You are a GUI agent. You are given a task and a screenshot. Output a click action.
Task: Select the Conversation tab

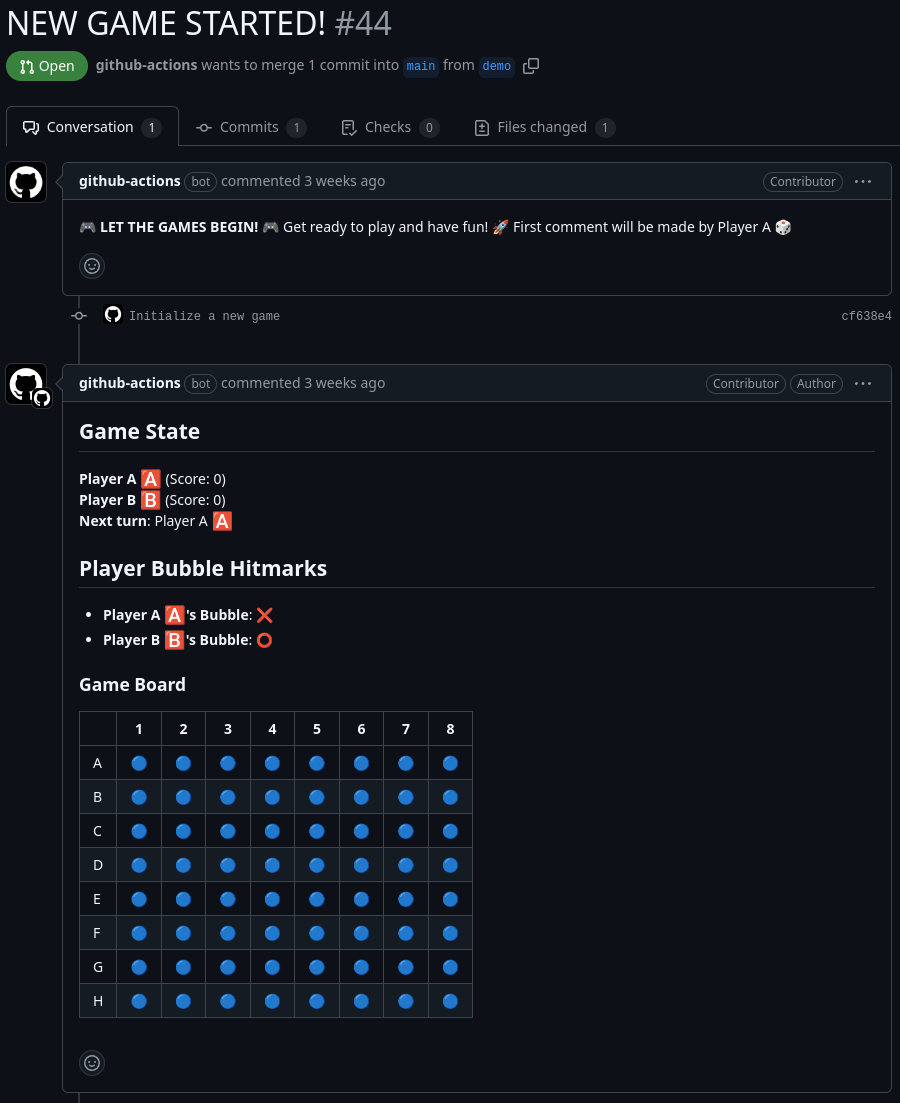tap(92, 127)
